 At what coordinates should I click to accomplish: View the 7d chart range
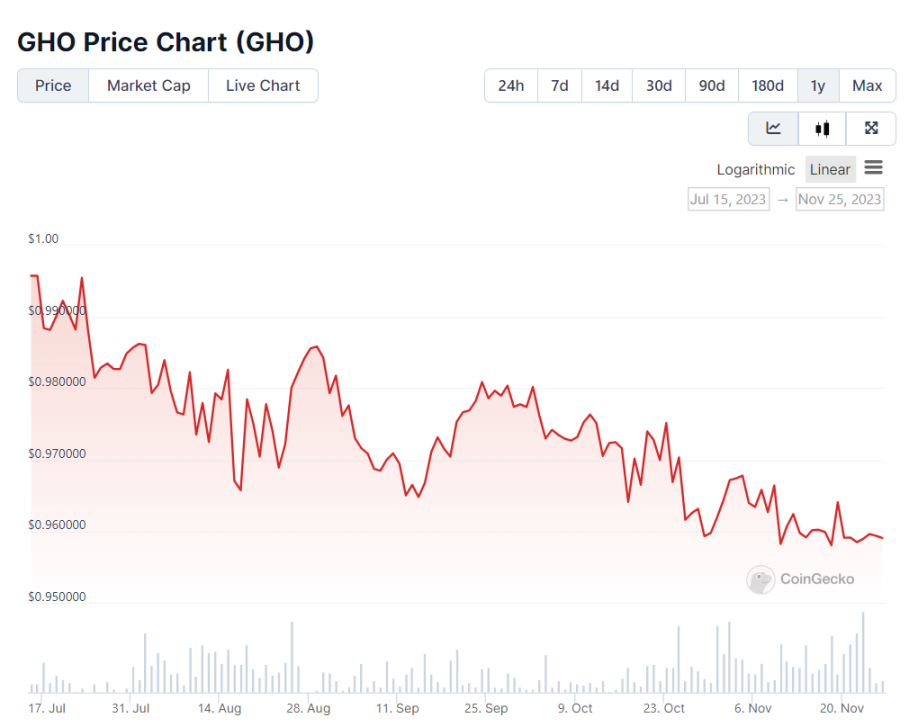[559, 86]
